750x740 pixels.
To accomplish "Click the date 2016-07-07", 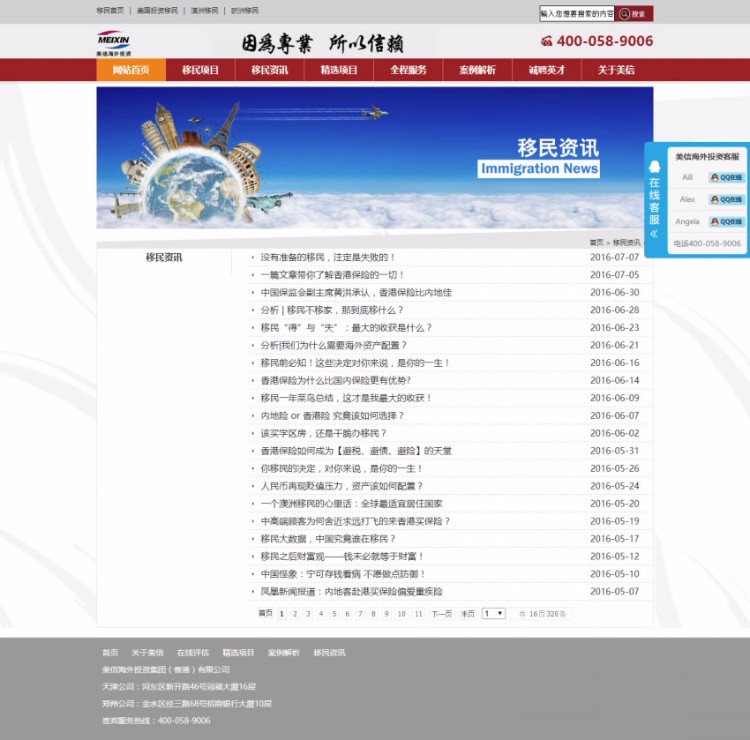I will 615,257.
